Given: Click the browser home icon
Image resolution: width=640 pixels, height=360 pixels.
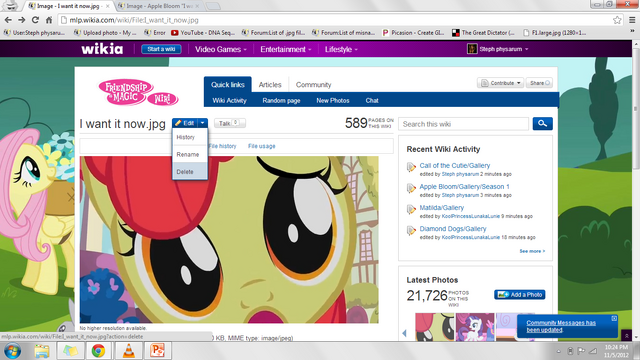Looking at the screenshot, I should point(49,20).
